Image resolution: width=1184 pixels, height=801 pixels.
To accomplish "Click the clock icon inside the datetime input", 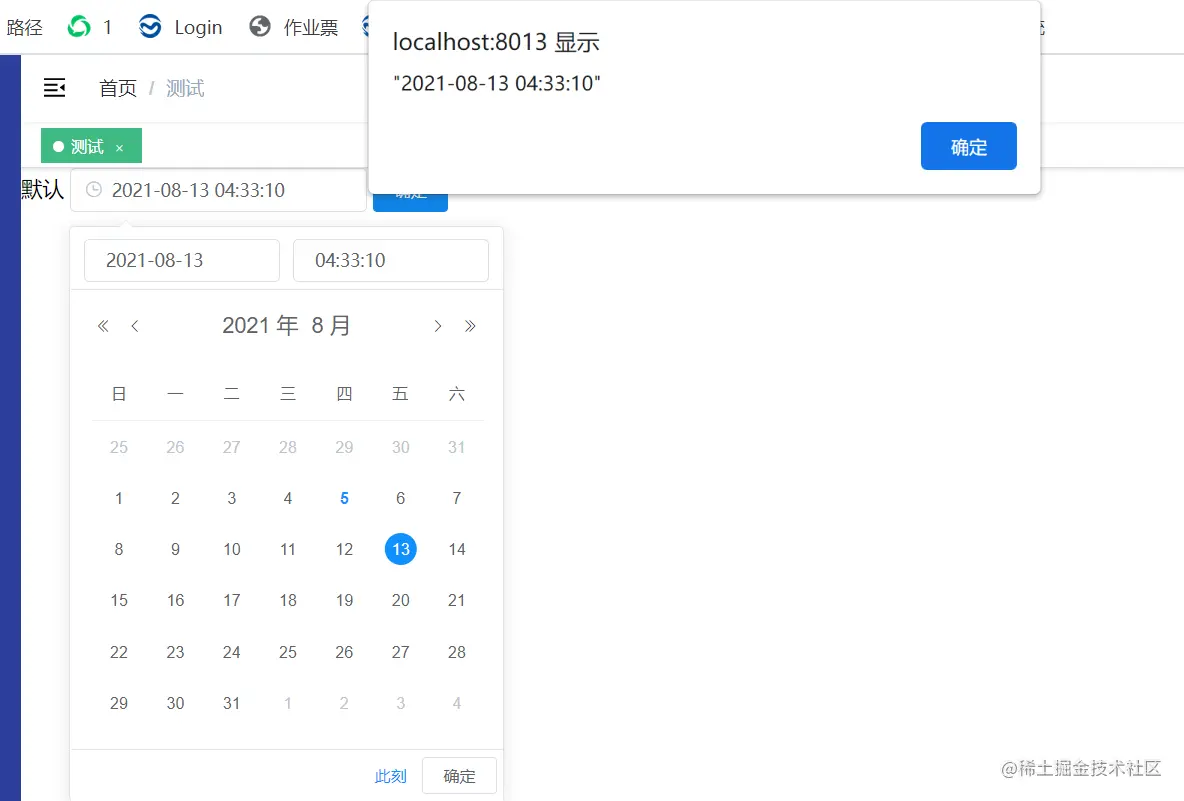I will [x=96, y=190].
